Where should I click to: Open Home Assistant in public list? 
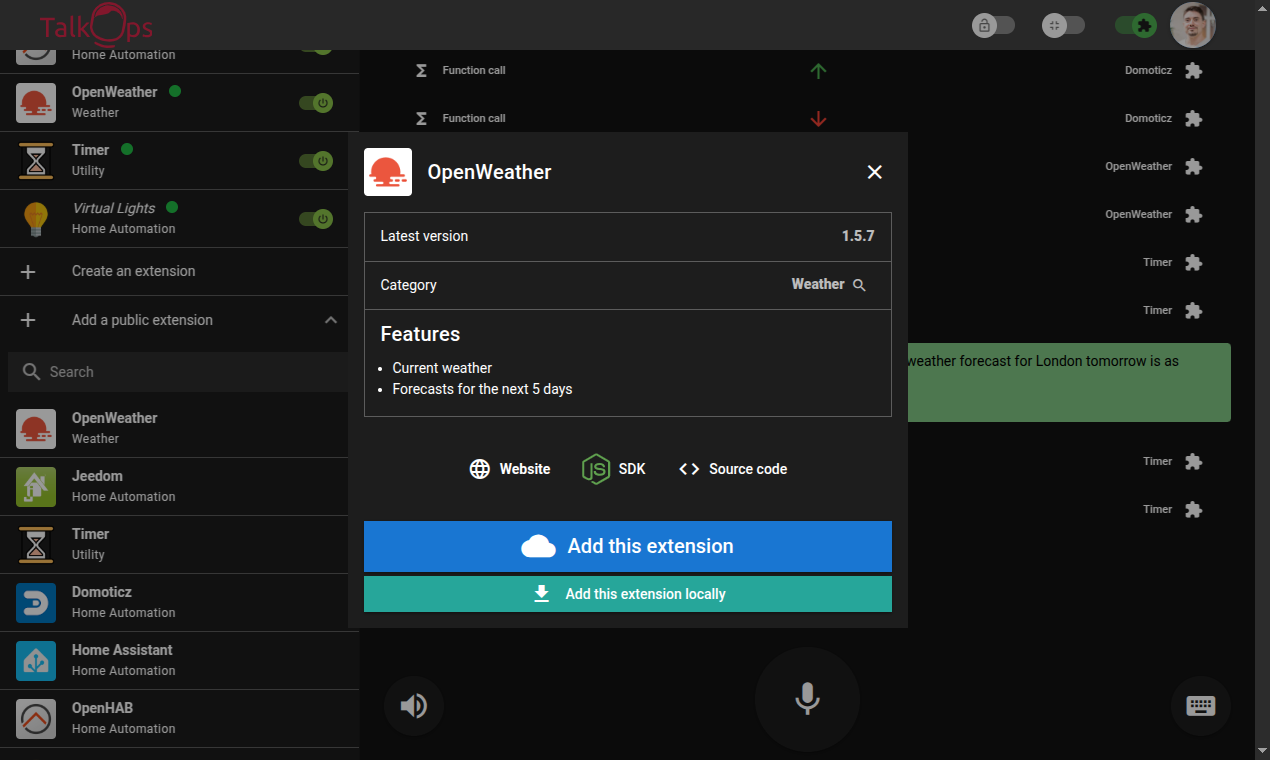pyautogui.click(x=179, y=660)
